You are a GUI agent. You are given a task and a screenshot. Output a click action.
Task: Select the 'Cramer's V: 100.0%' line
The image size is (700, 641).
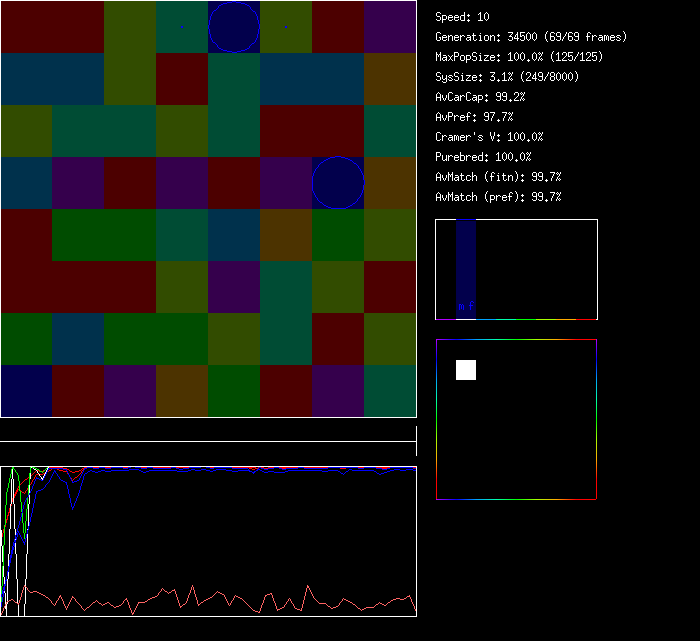coord(489,137)
